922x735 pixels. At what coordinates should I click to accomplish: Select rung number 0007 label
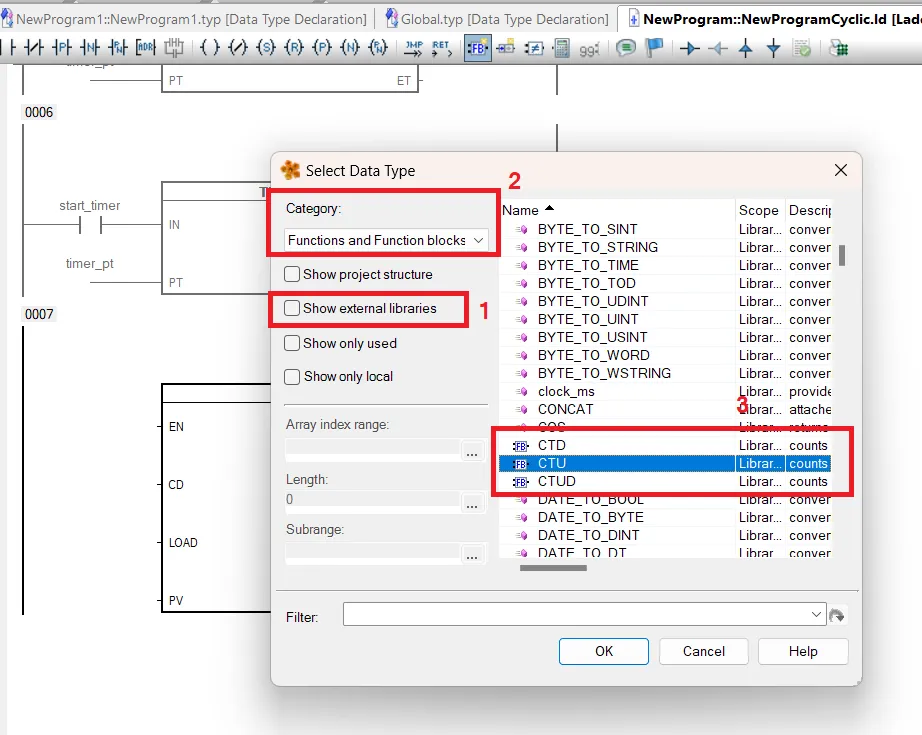(39, 314)
